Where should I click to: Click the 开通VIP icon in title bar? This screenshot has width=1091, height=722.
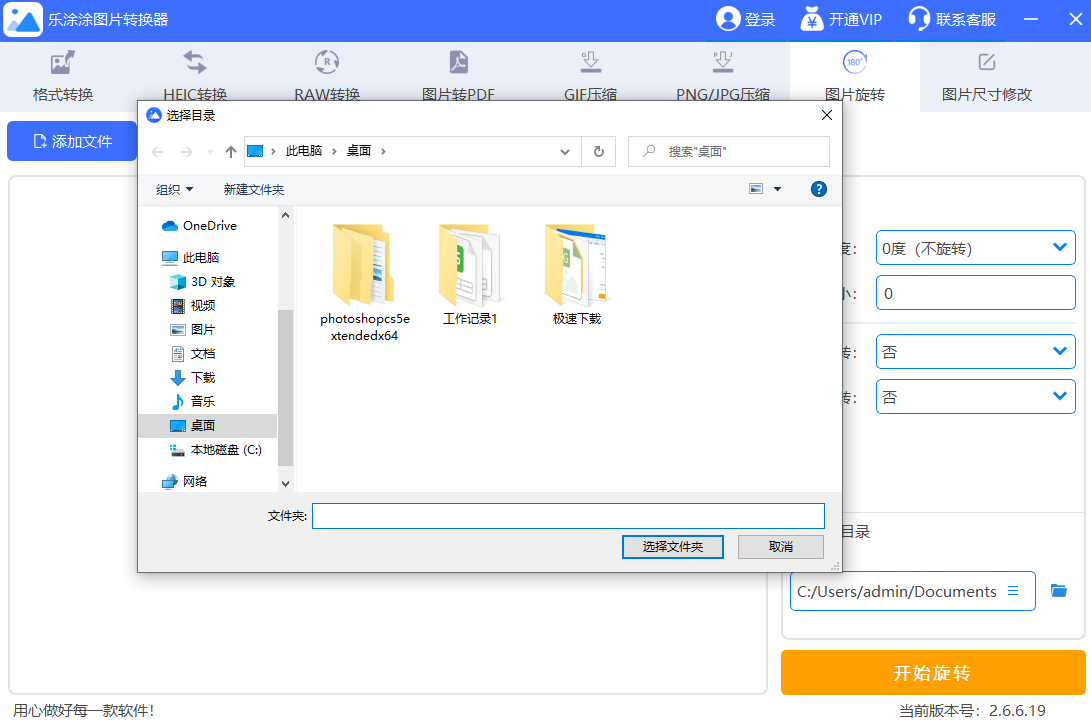811,19
